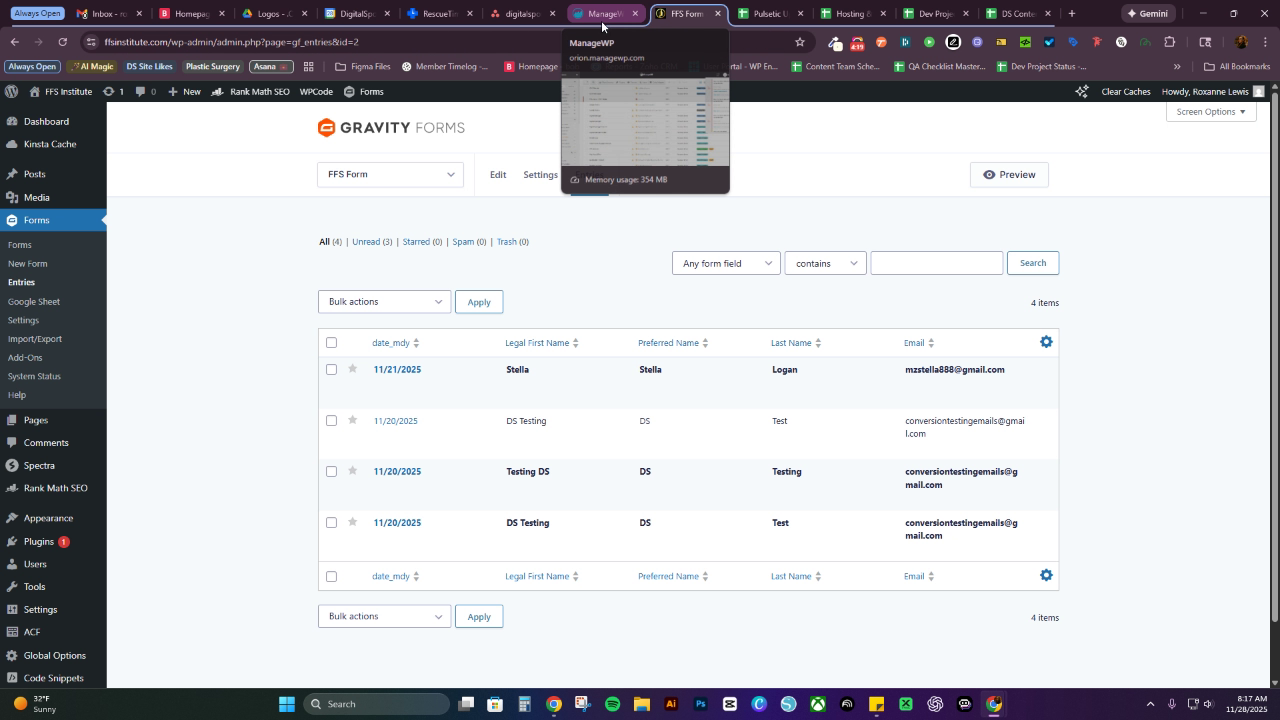This screenshot has width=1280, height=720.
Task: Select the Stella Logan entry checkbox
Action: 331,370
